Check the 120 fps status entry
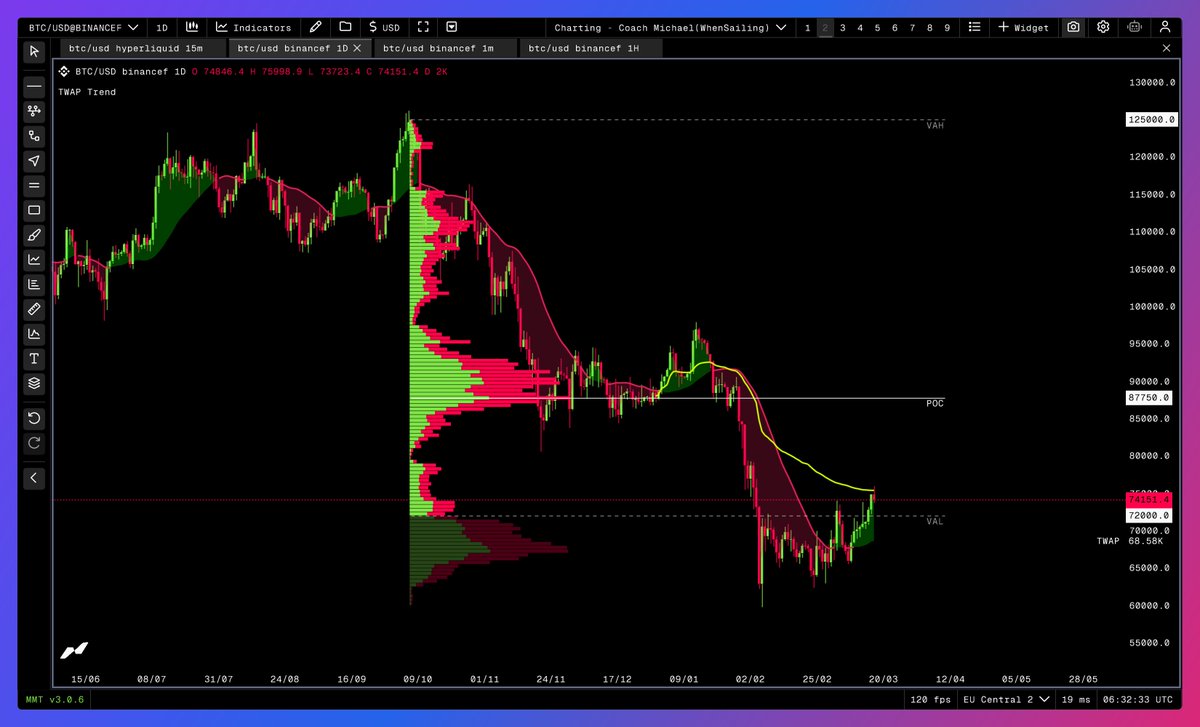Image resolution: width=1200 pixels, height=727 pixels. (929, 700)
